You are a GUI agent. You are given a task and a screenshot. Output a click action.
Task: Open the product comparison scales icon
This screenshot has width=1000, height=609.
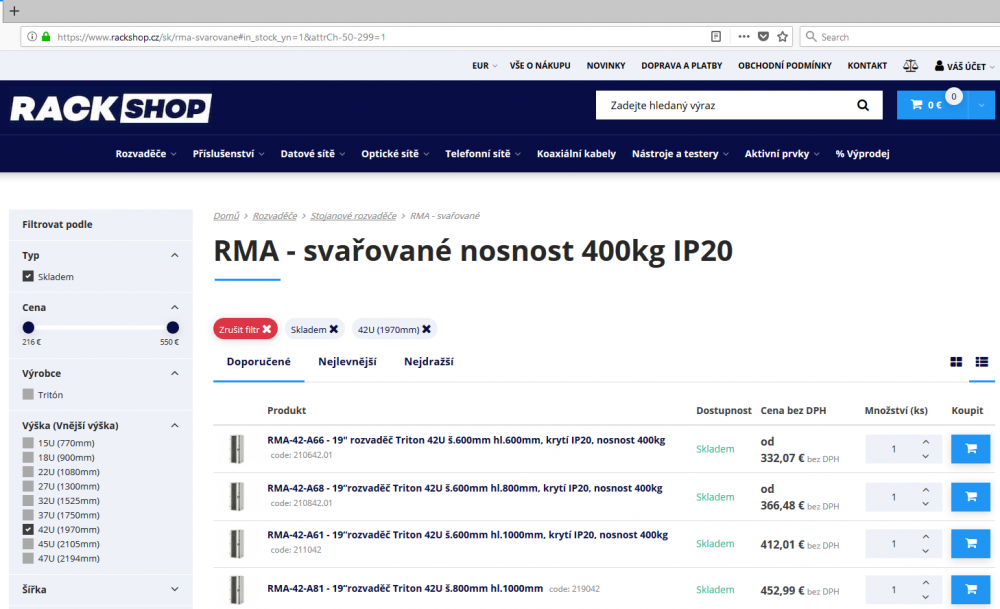[x=910, y=66]
